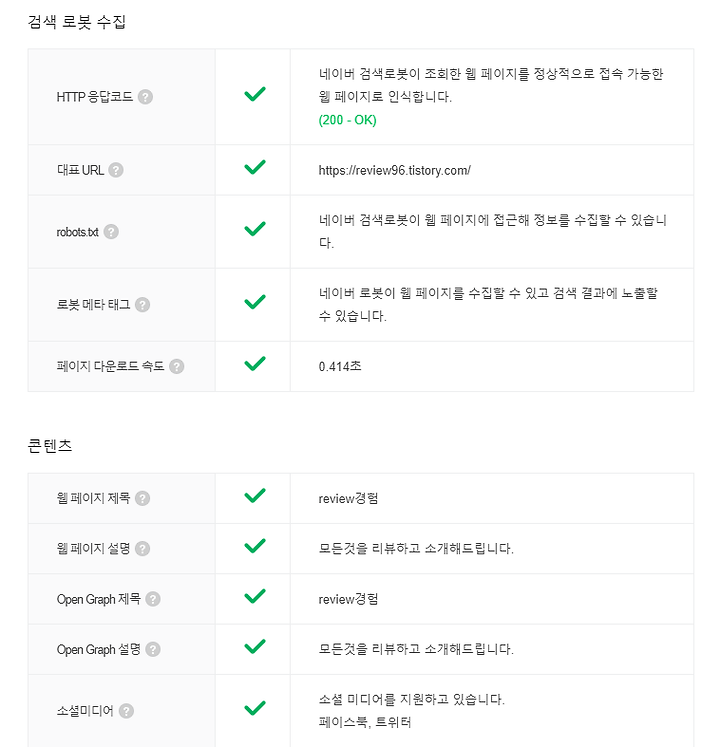
Task: Click green checkmark in 소셜미디어 row
Action: [255, 708]
